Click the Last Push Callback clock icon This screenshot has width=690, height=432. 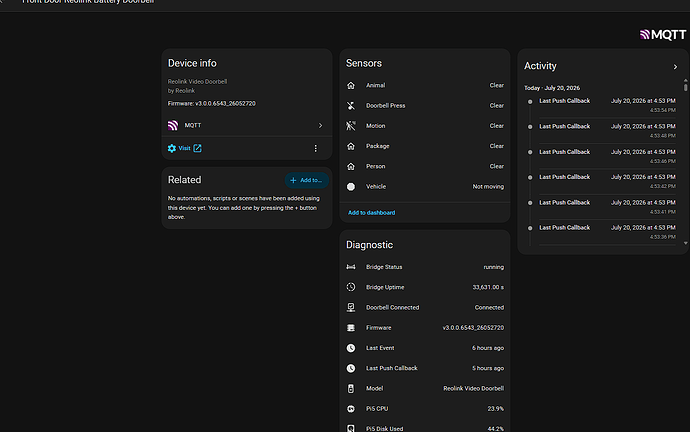tap(351, 368)
